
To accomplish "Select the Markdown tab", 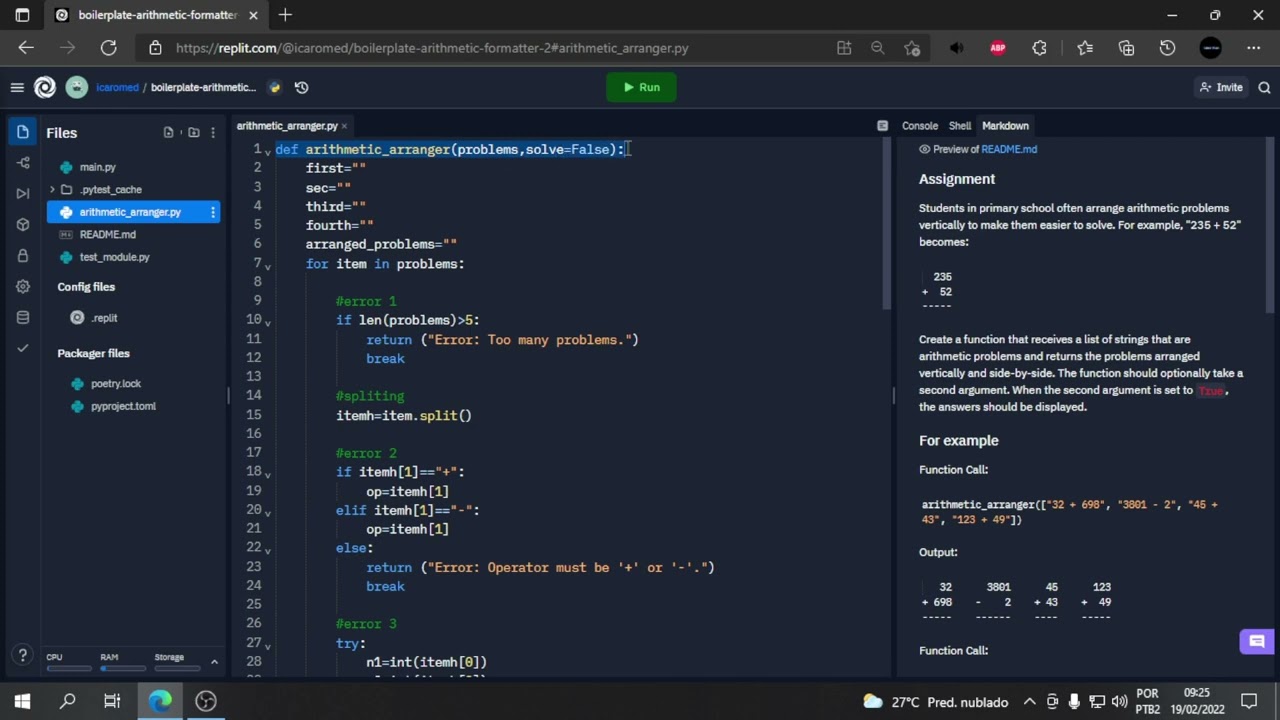I will pyautogui.click(x=1005, y=126).
